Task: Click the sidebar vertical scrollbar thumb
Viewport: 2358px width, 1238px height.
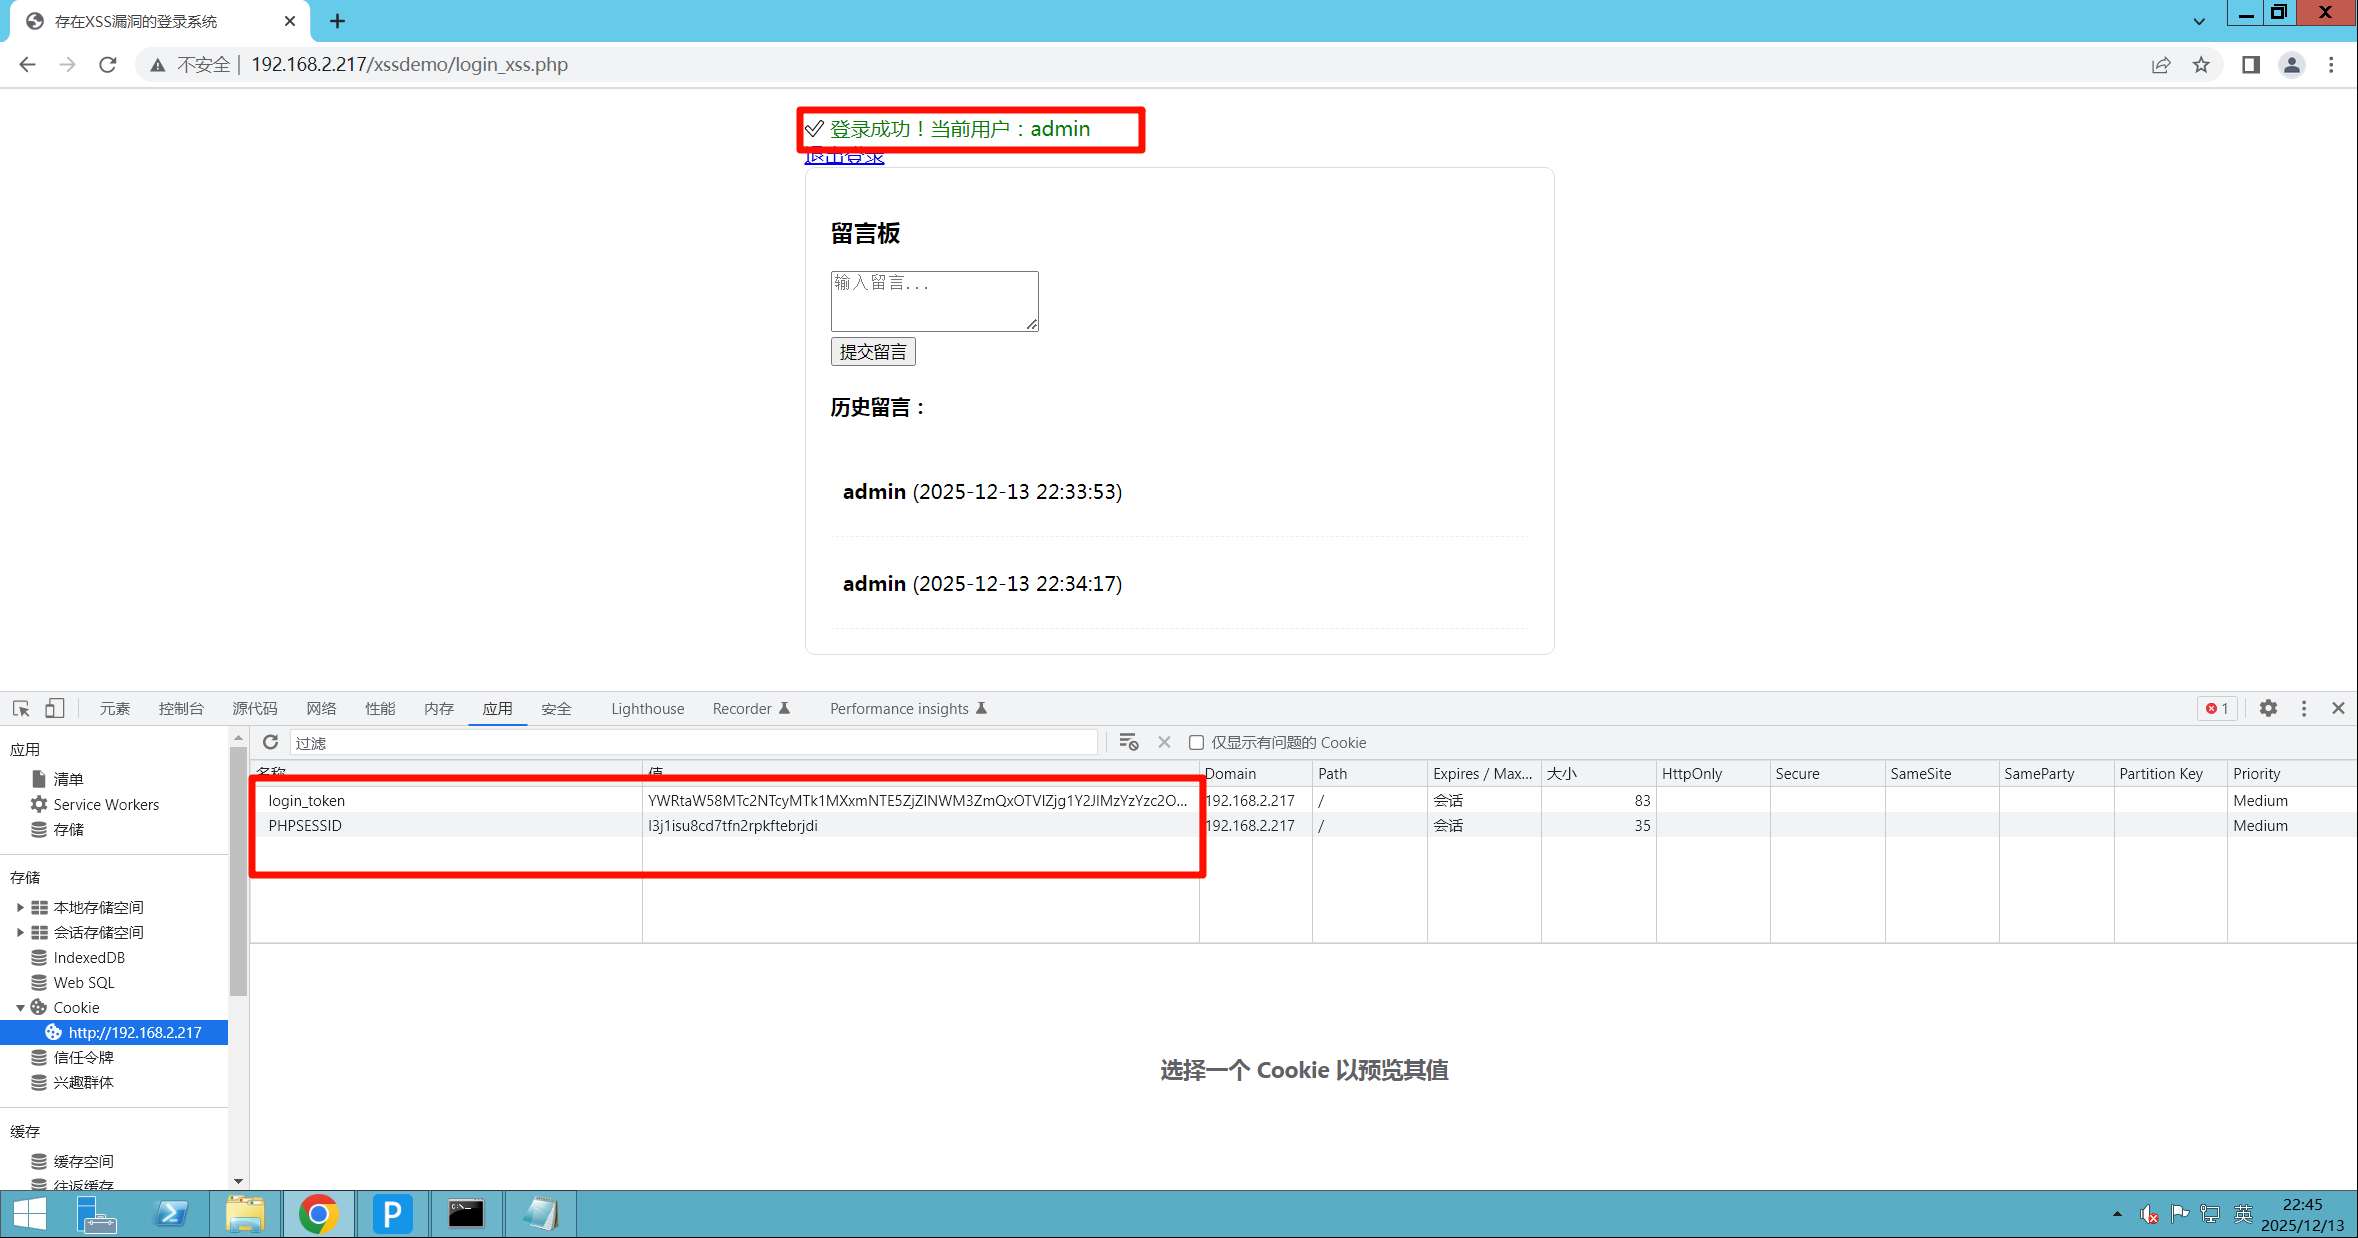Action: (x=238, y=870)
